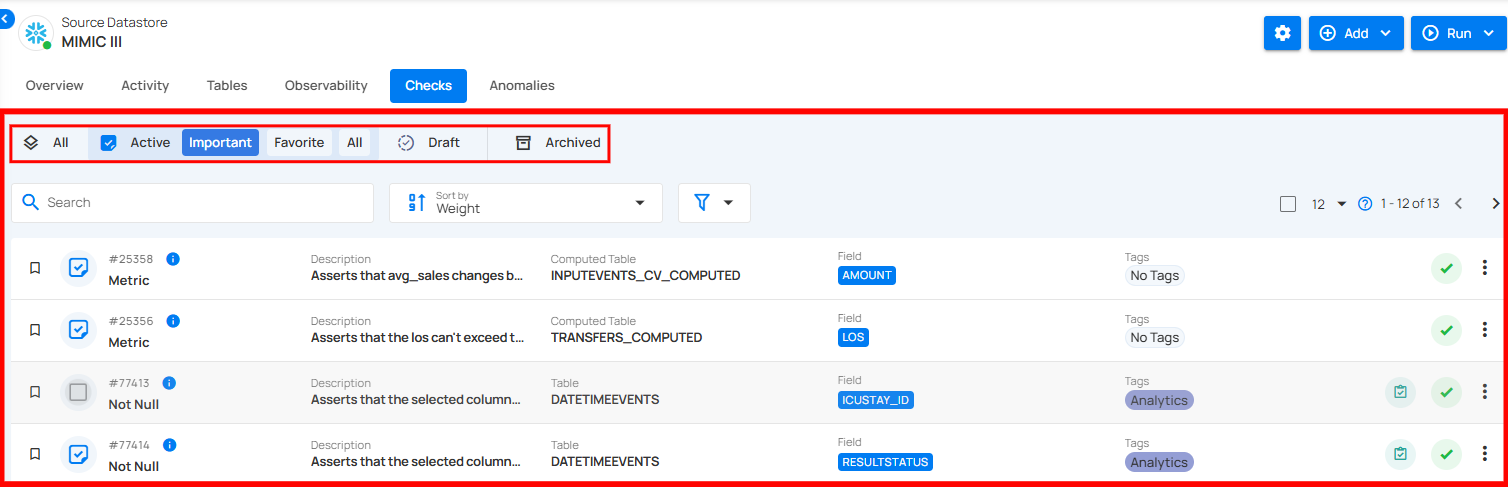Select the Active checks filter
The height and width of the screenshot is (487, 1508).
135,143
